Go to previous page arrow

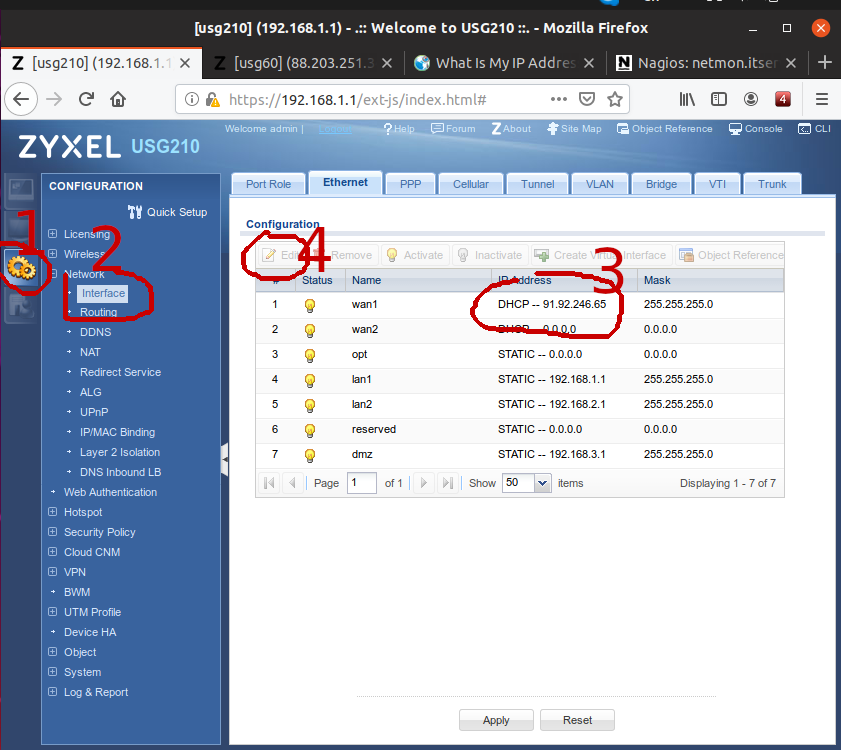click(x=292, y=483)
